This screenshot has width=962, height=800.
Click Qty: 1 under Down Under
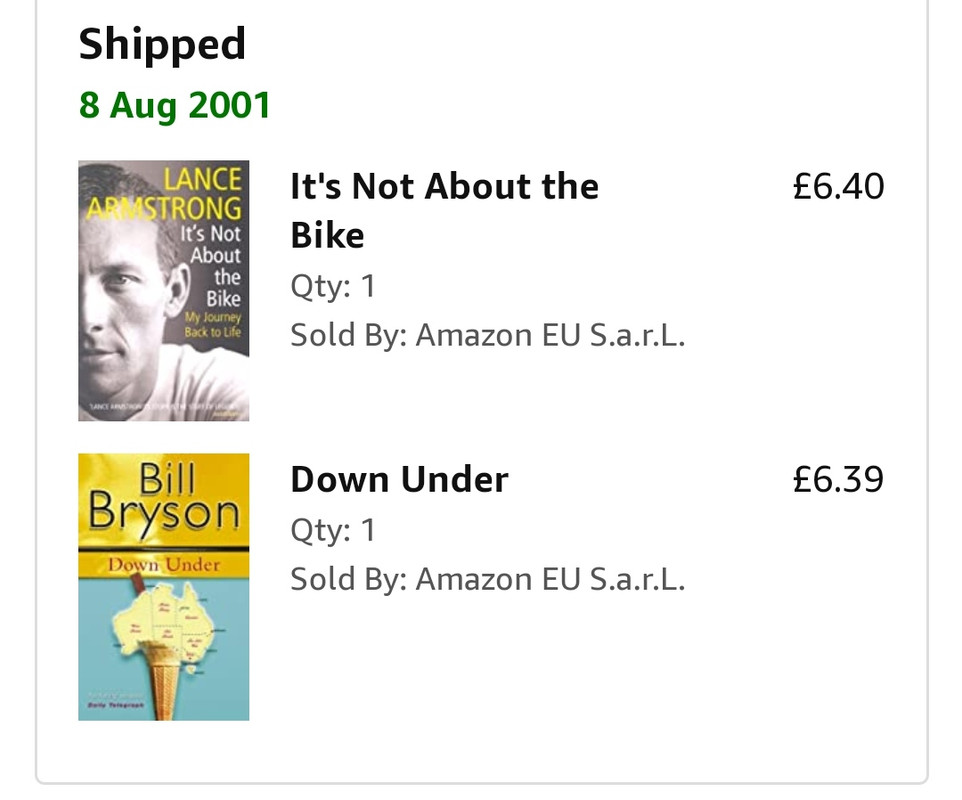click(x=332, y=530)
